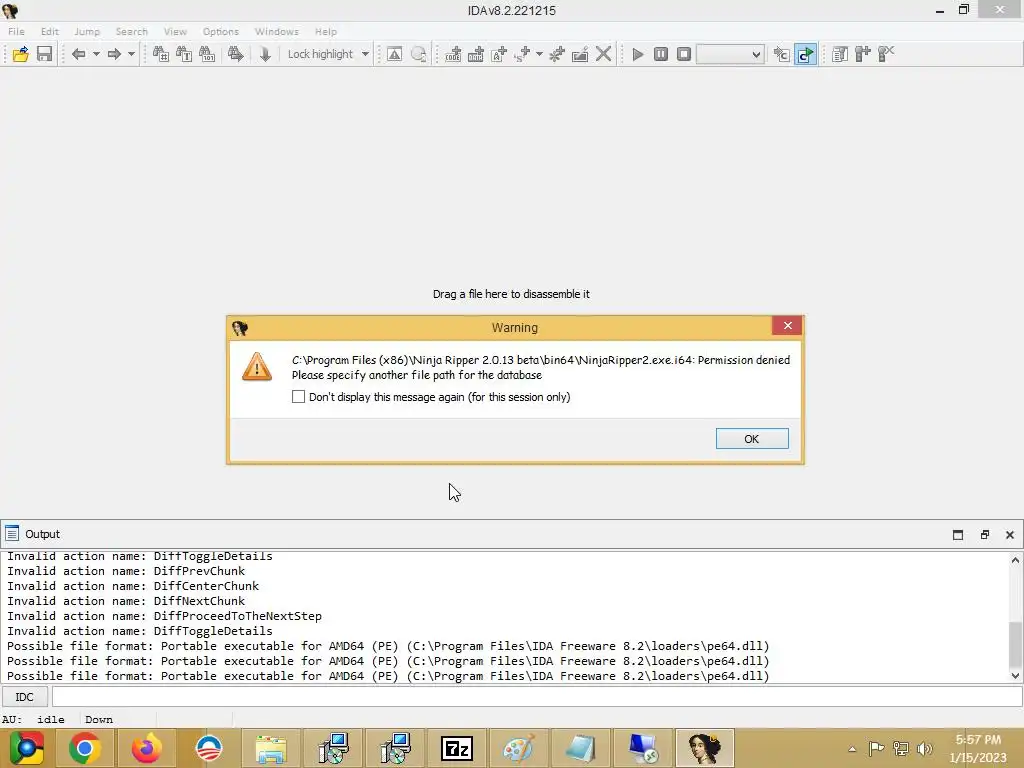Click the Convert to data icon

tap(476, 54)
